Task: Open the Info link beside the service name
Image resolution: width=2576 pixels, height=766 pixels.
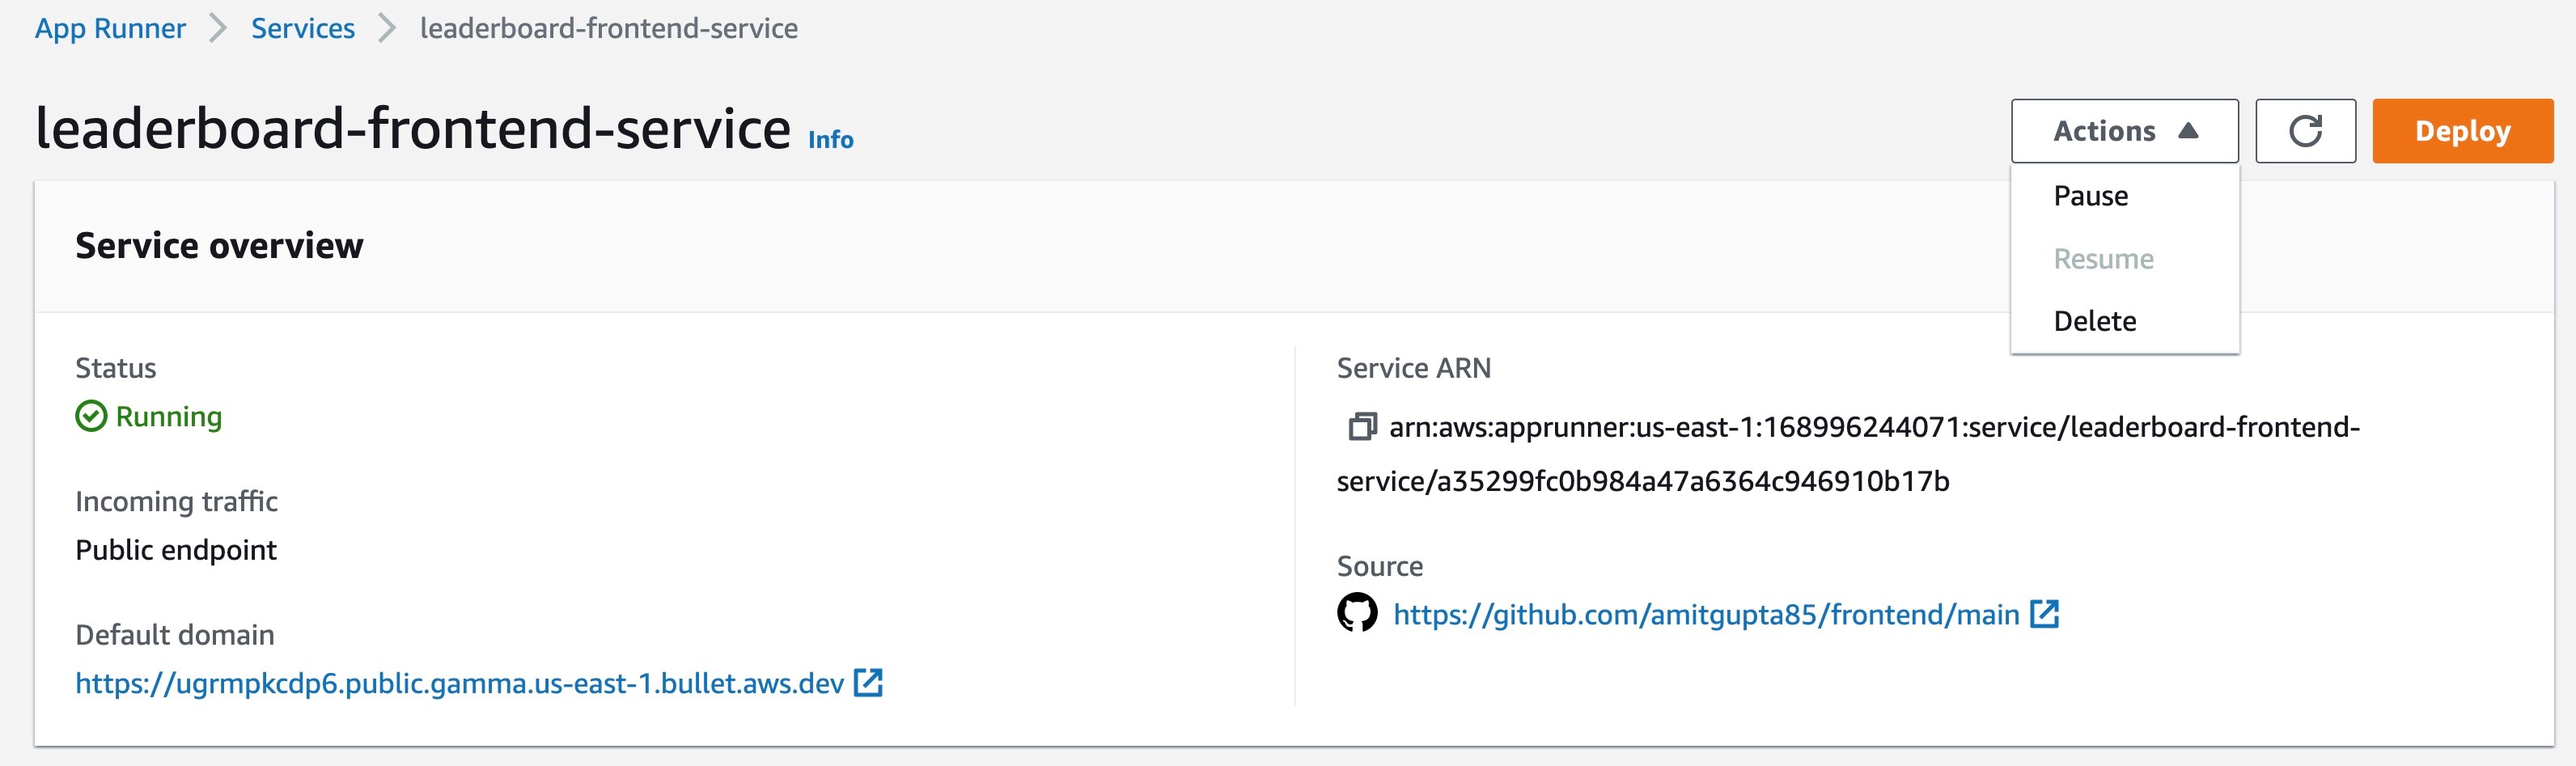Action: pyautogui.click(x=830, y=140)
